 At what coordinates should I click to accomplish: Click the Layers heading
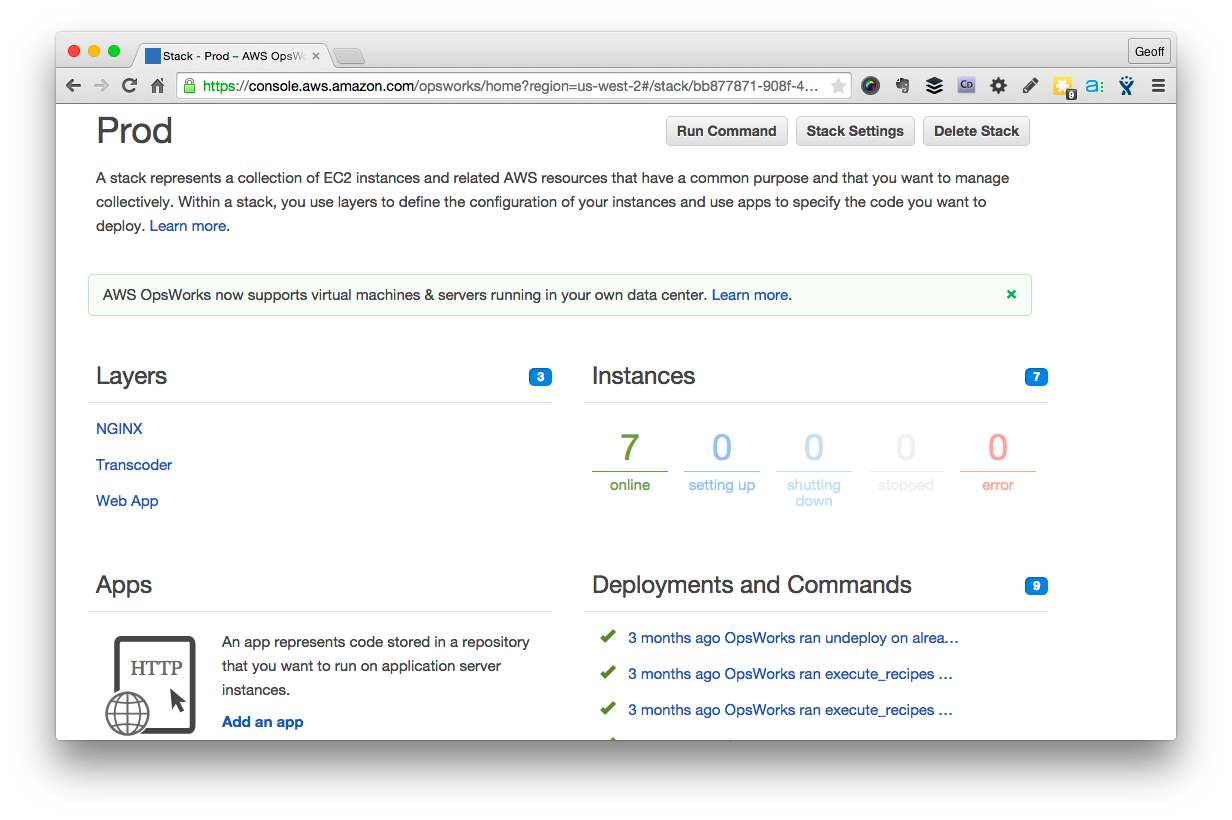click(131, 376)
